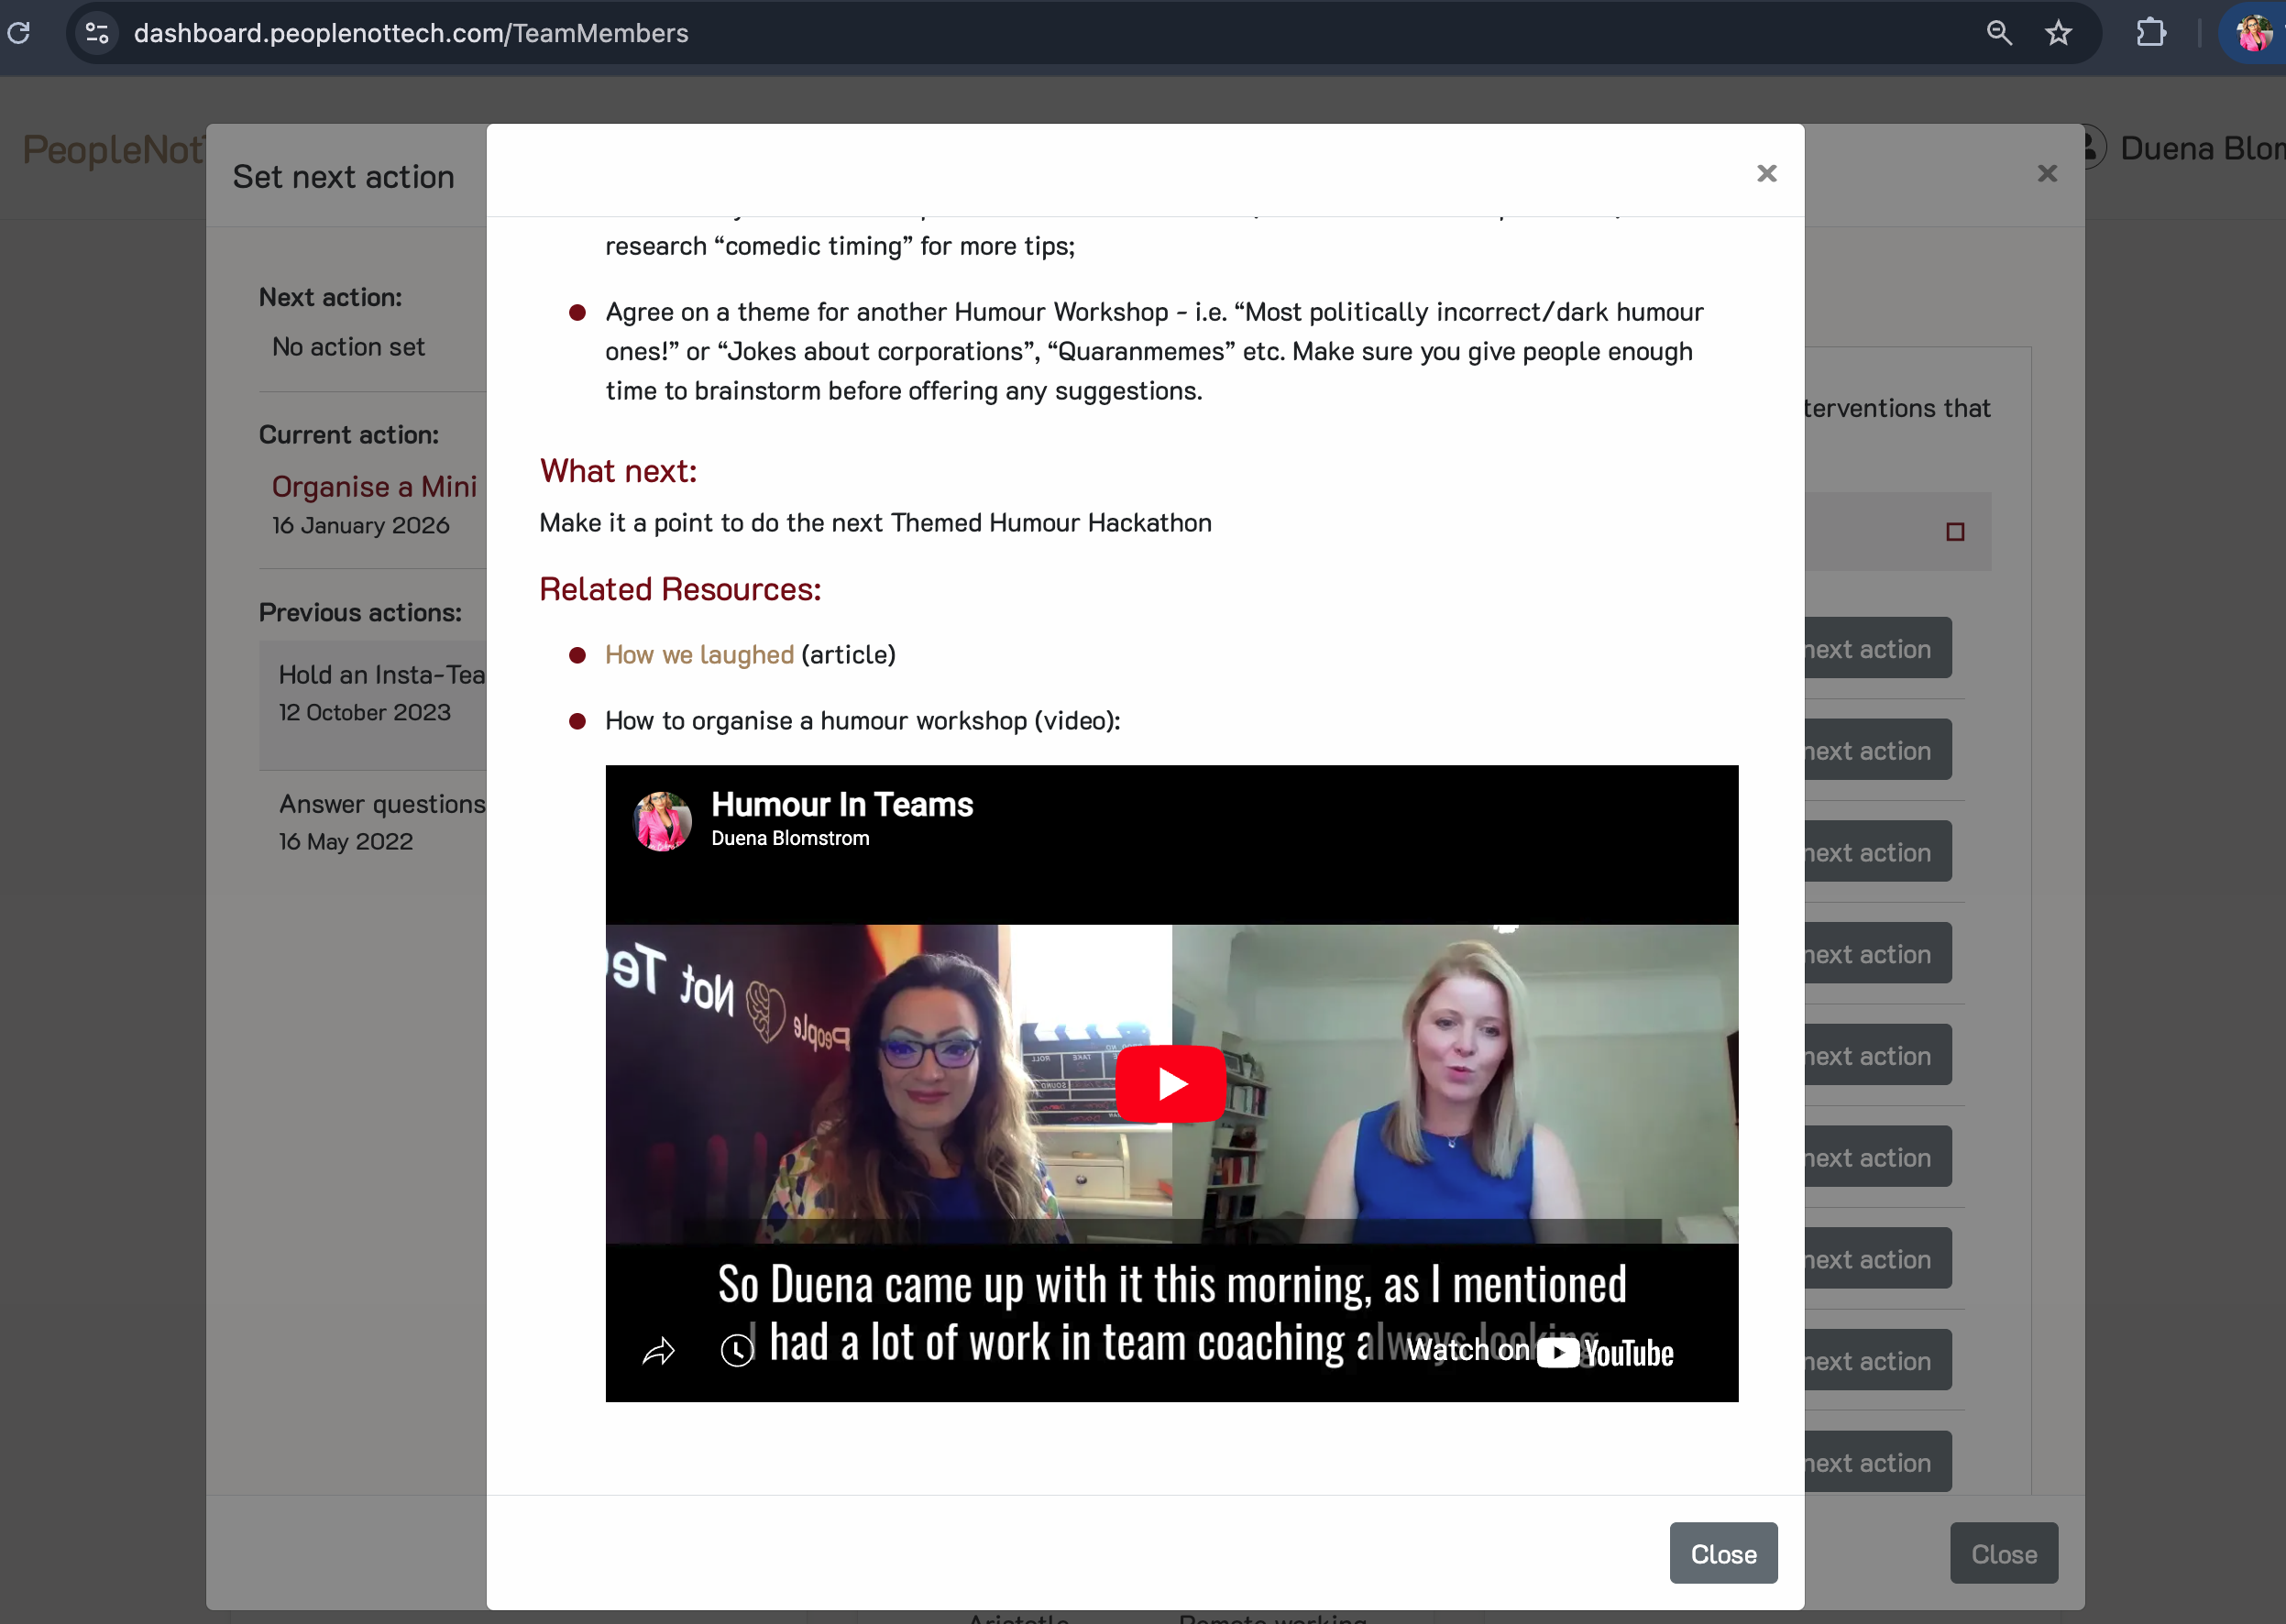Bookmark this page with star icon
This screenshot has width=2286, height=1624.
pyautogui.click(x=2058, y=33)
